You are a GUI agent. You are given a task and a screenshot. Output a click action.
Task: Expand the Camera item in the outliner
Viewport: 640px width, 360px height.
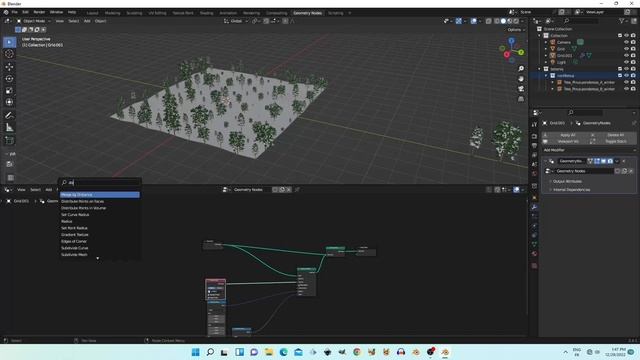pyautogui.click(x=546, y=42)
